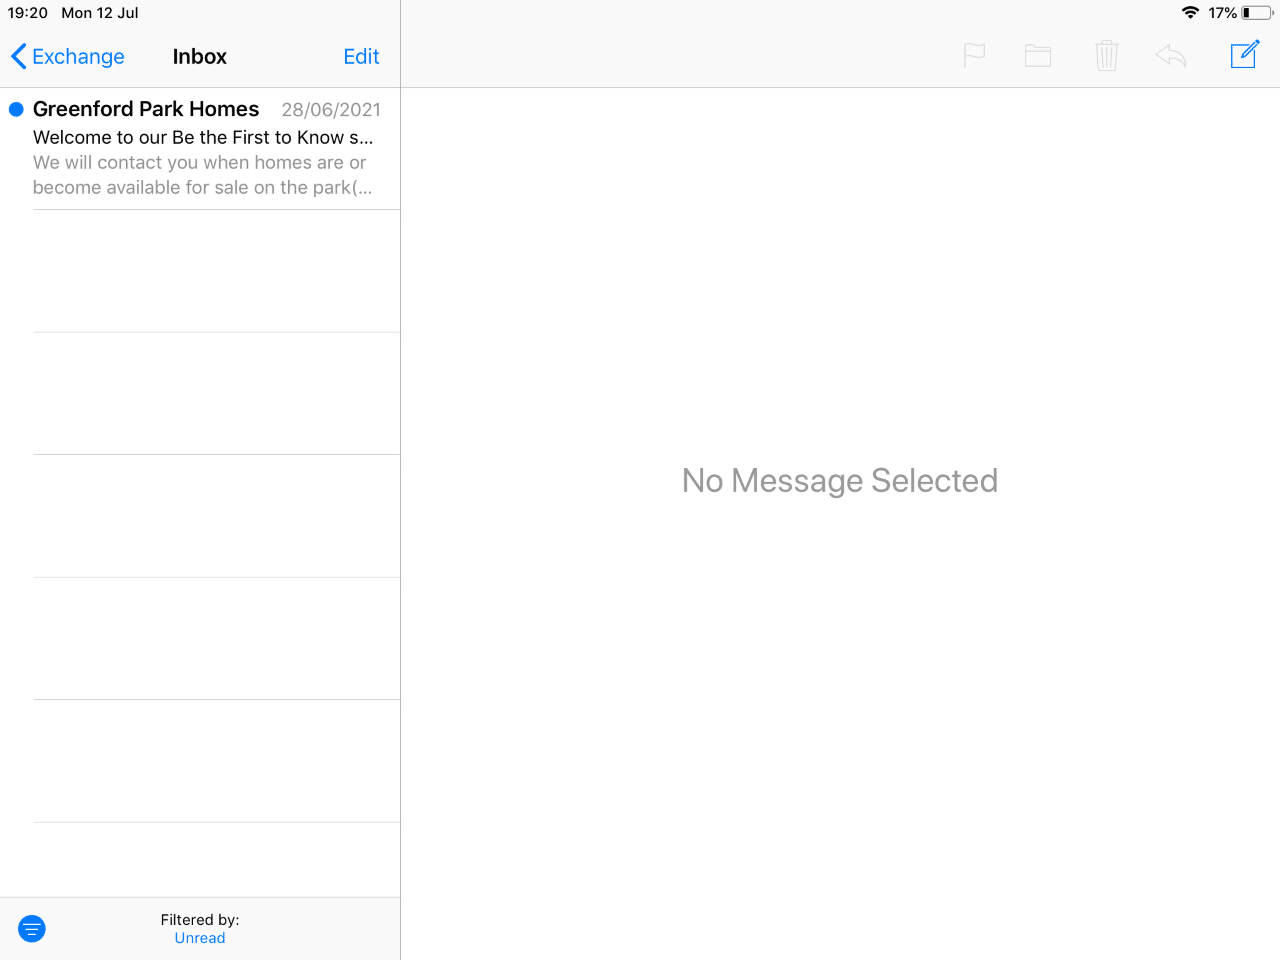1280x960 pixels.
Task: Toggle the unread filter button
Action: click(32, 929)
